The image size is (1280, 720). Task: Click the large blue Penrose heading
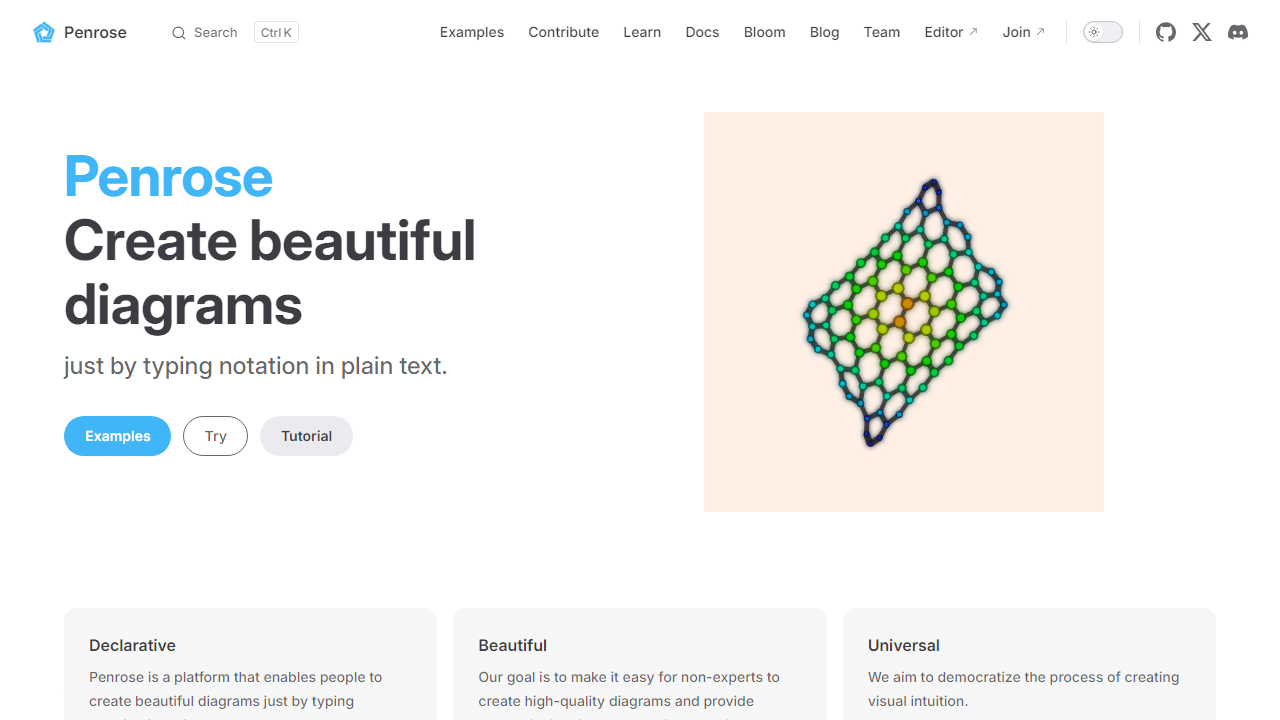168,177
